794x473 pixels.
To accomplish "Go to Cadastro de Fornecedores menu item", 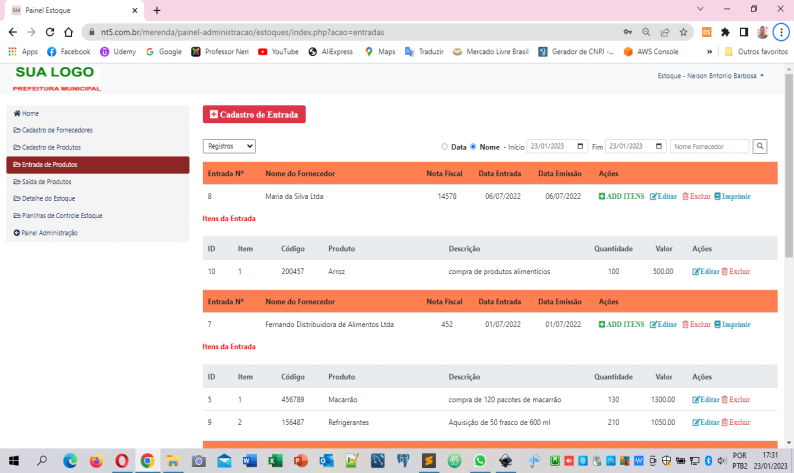I will pos(57,130).
